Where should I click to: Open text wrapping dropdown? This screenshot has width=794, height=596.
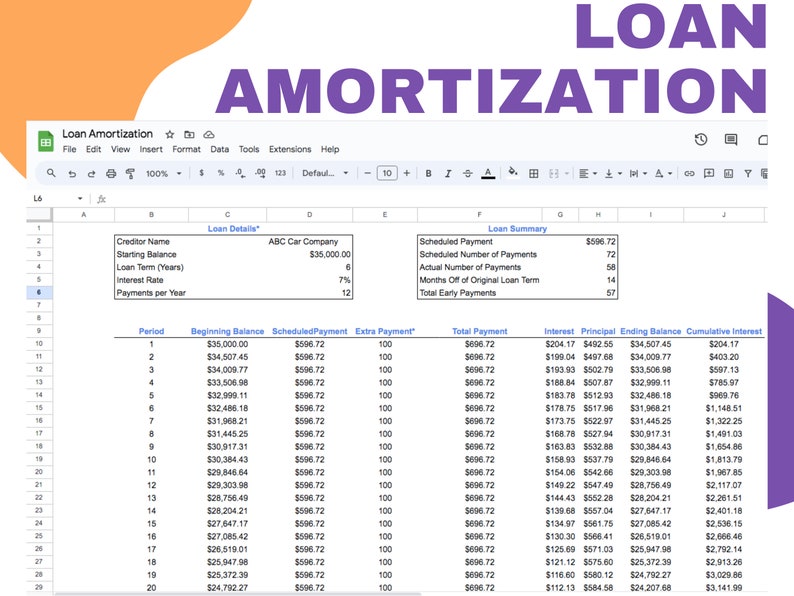click(638, 174)
